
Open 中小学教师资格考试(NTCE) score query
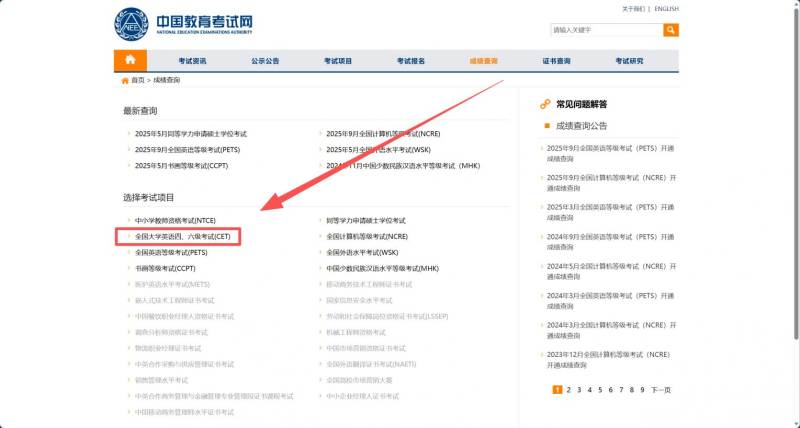click(175, 220)
